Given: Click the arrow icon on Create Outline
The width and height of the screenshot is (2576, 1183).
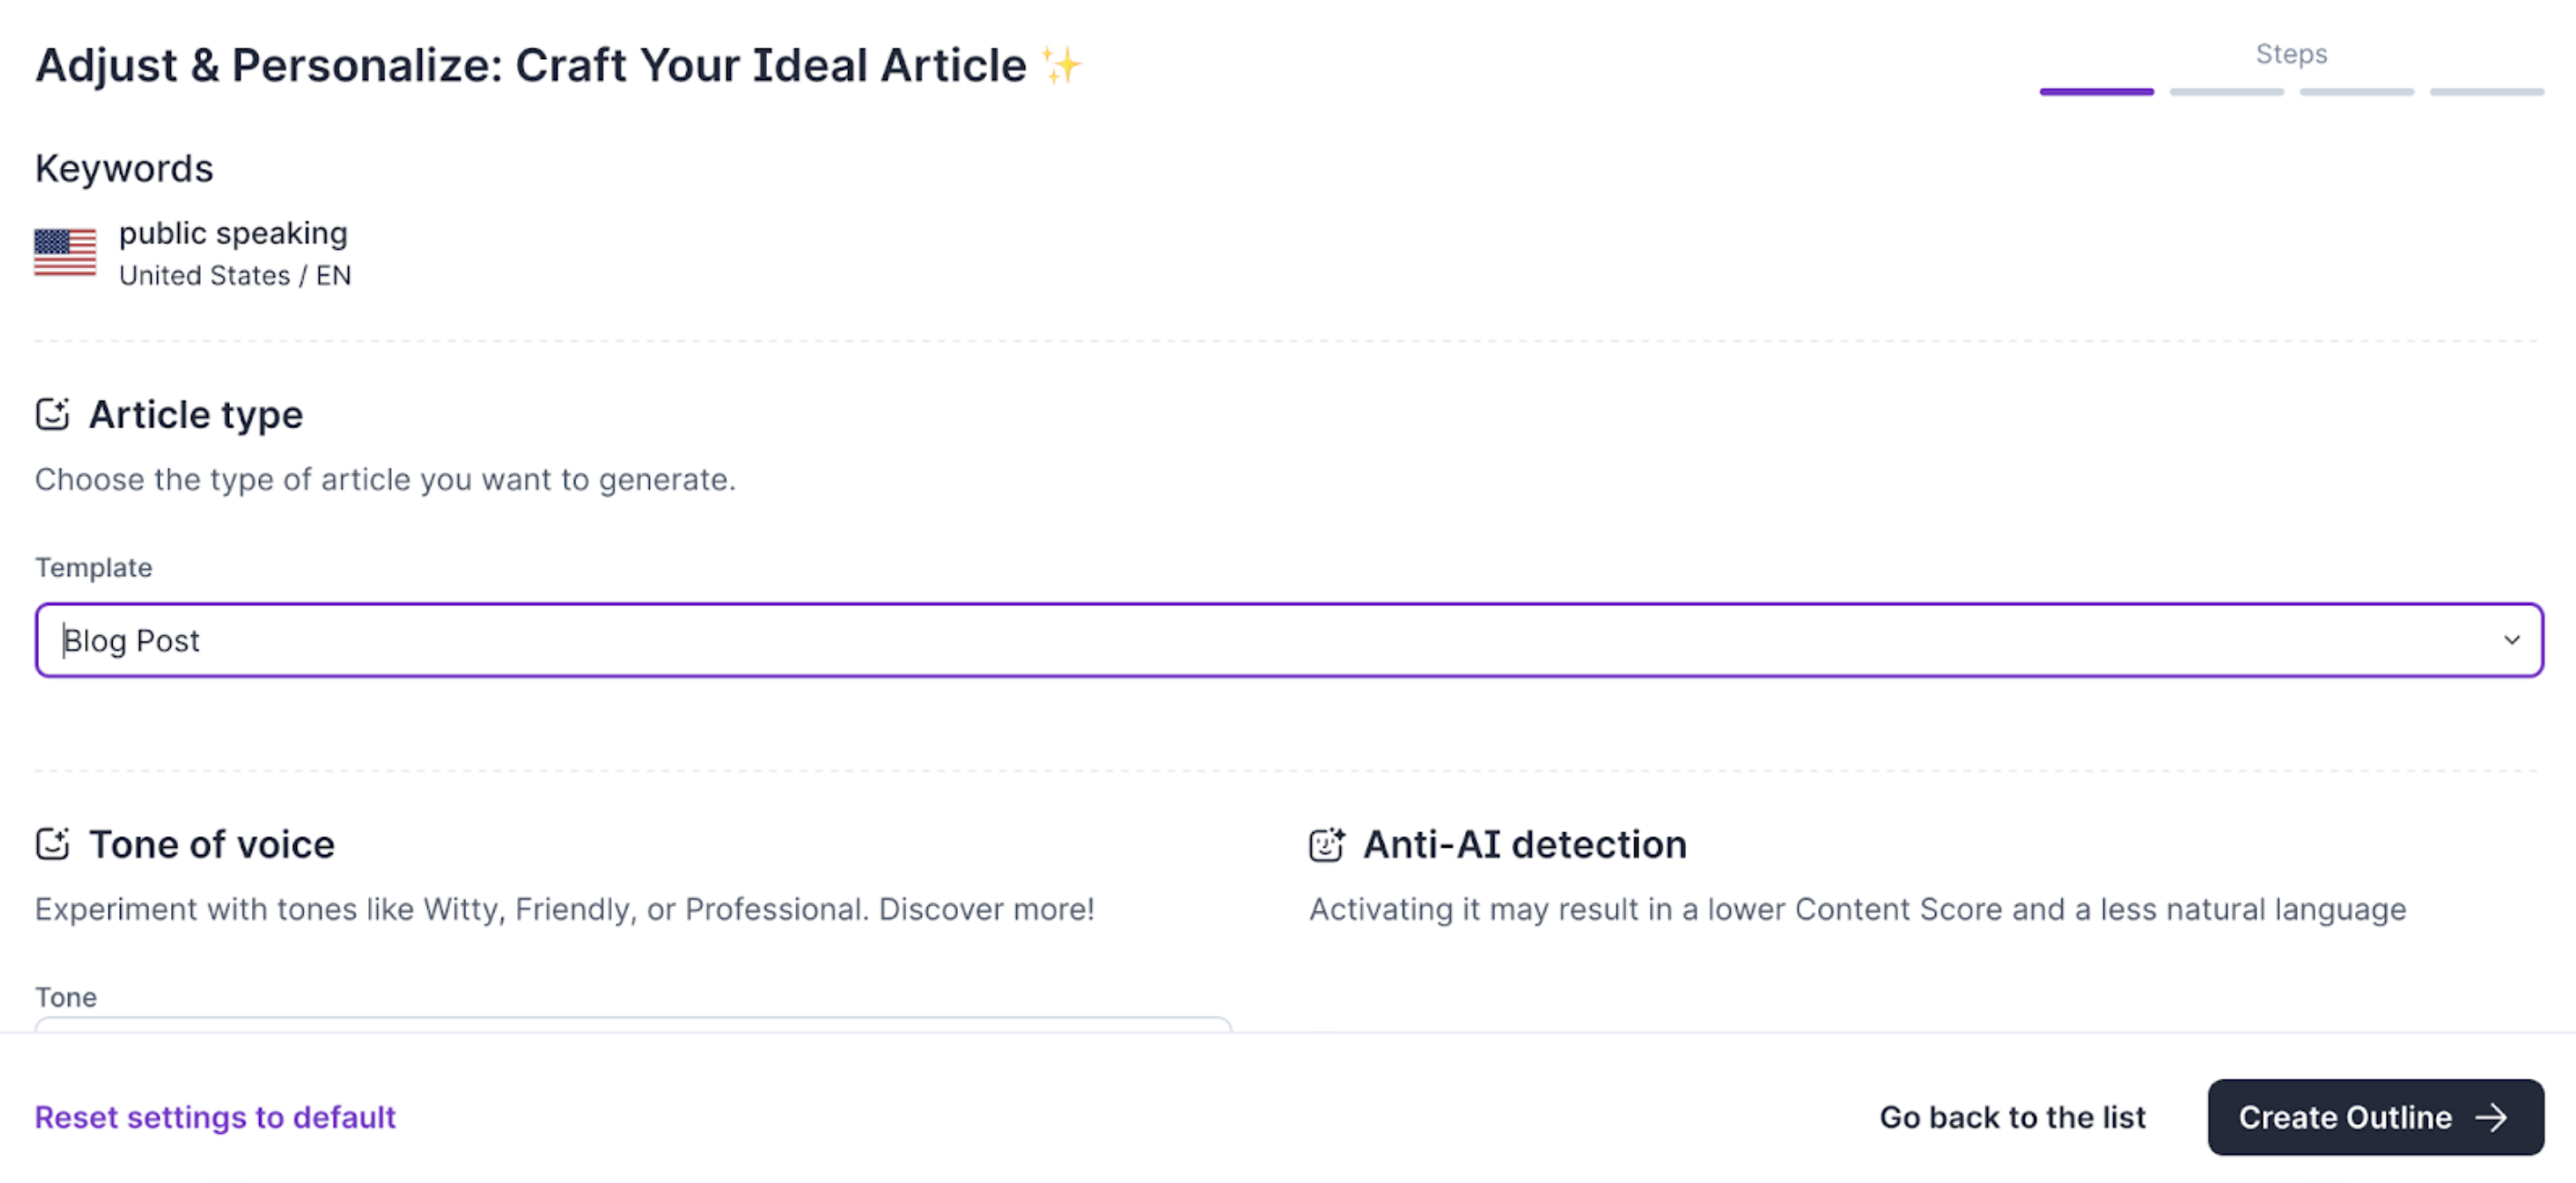Looking at the screenshot, I should [2491, 1117].
